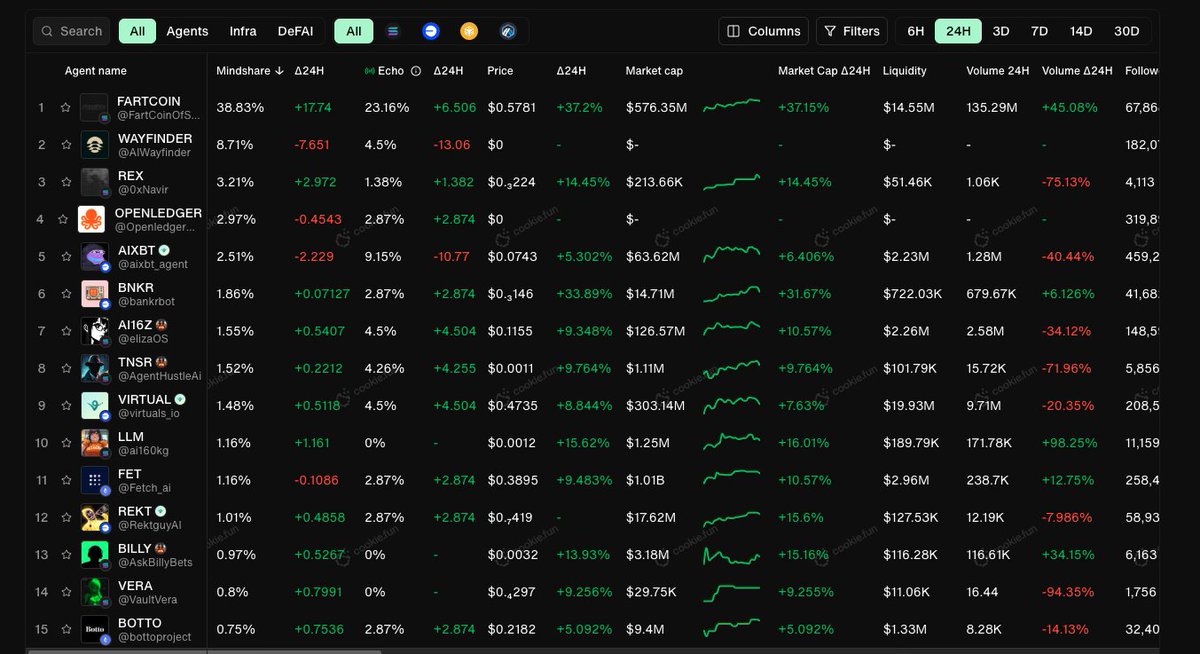This screenshot has height=654, width=1200.
Task: Select the DeFAI category tab
Action: [x=295, y=31]
